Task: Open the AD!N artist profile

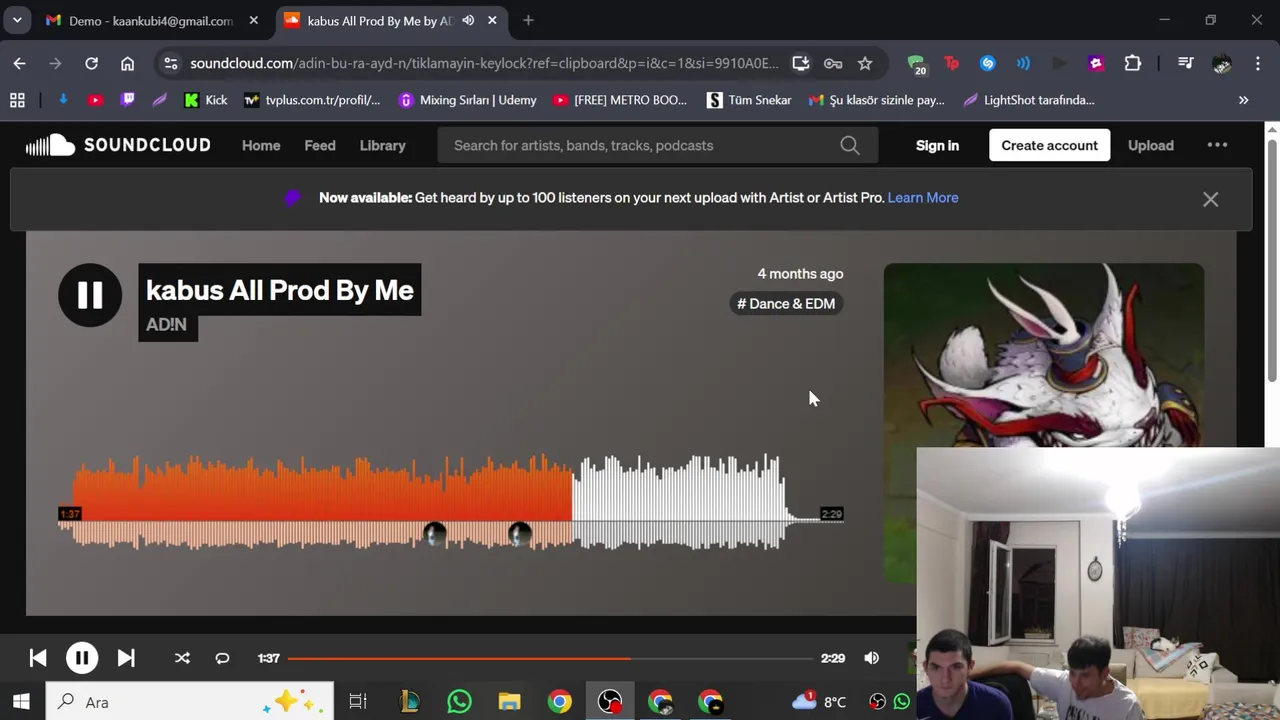Action: pos(166,324)
